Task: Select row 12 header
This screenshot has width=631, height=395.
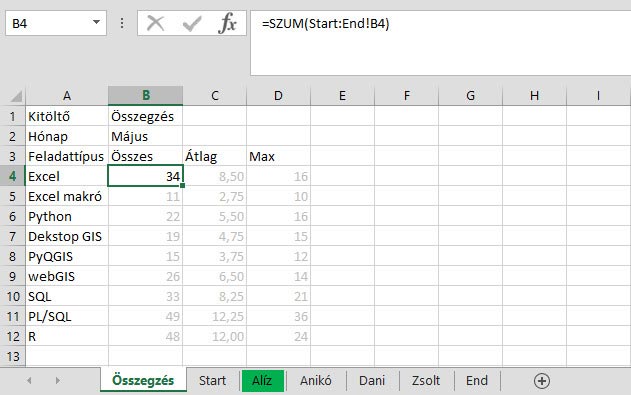Action: click(x=12, y=336)
